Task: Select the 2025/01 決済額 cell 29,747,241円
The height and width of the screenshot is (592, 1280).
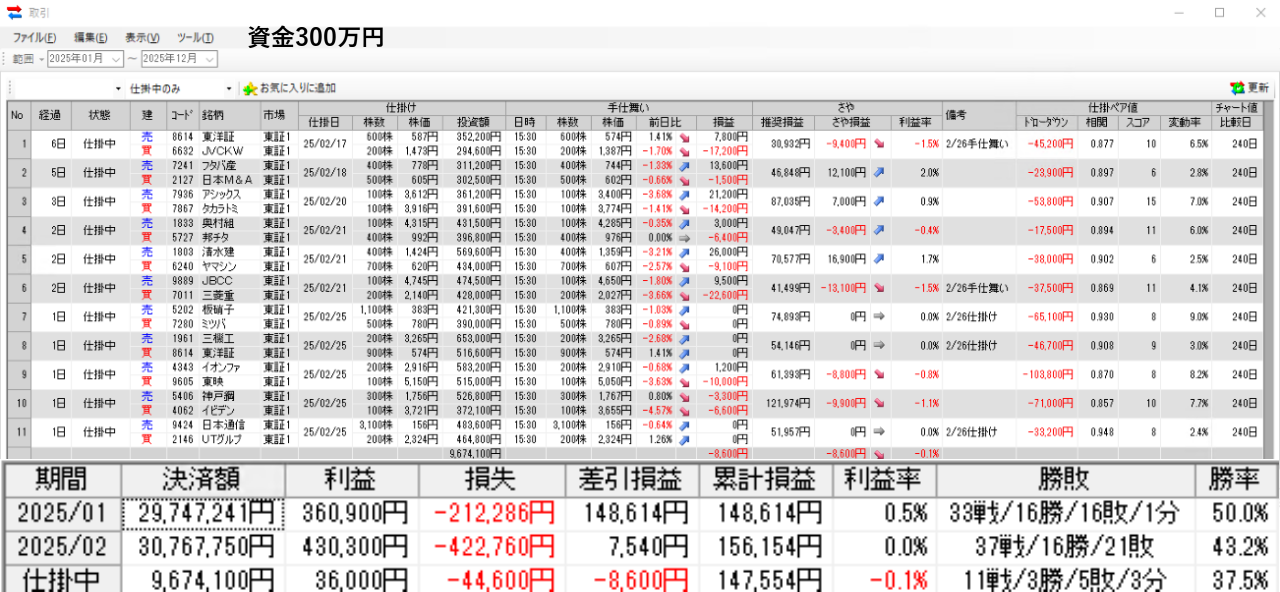Action: coord(203,514)
